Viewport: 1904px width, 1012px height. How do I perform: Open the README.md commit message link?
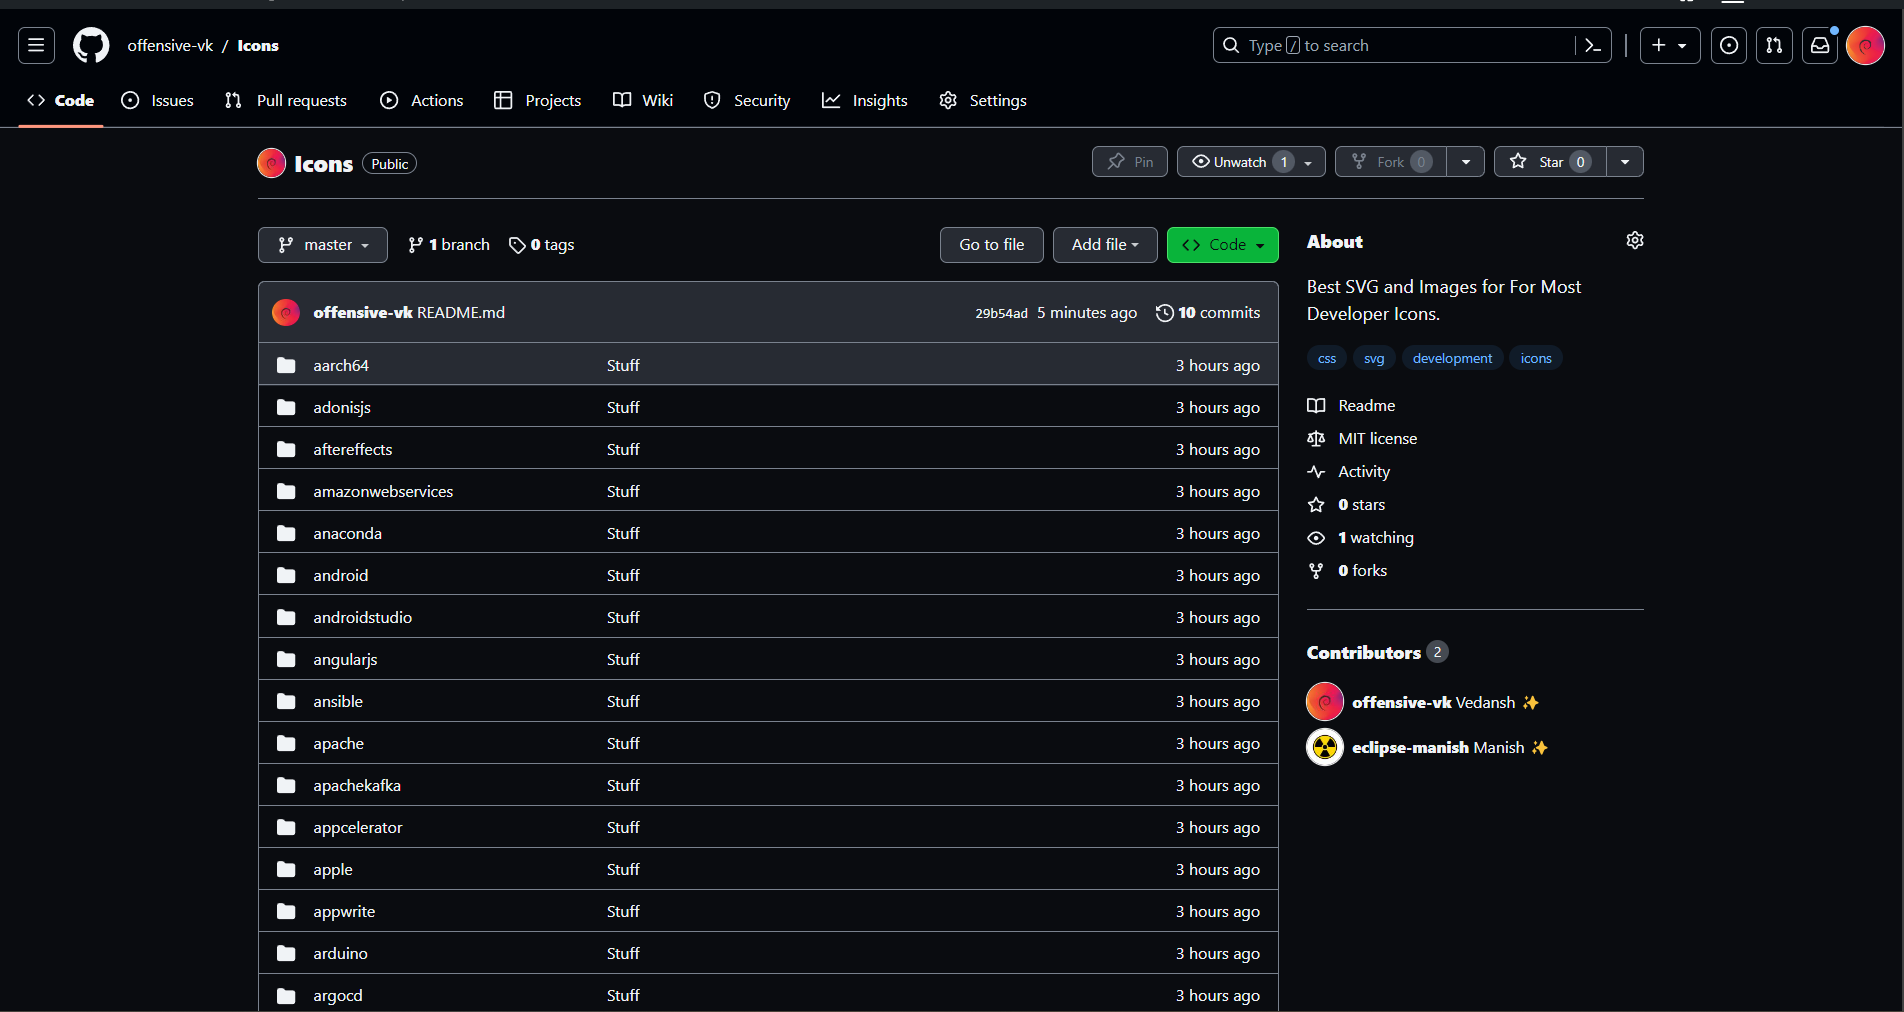pyautogui.click(x=461, y=312)
